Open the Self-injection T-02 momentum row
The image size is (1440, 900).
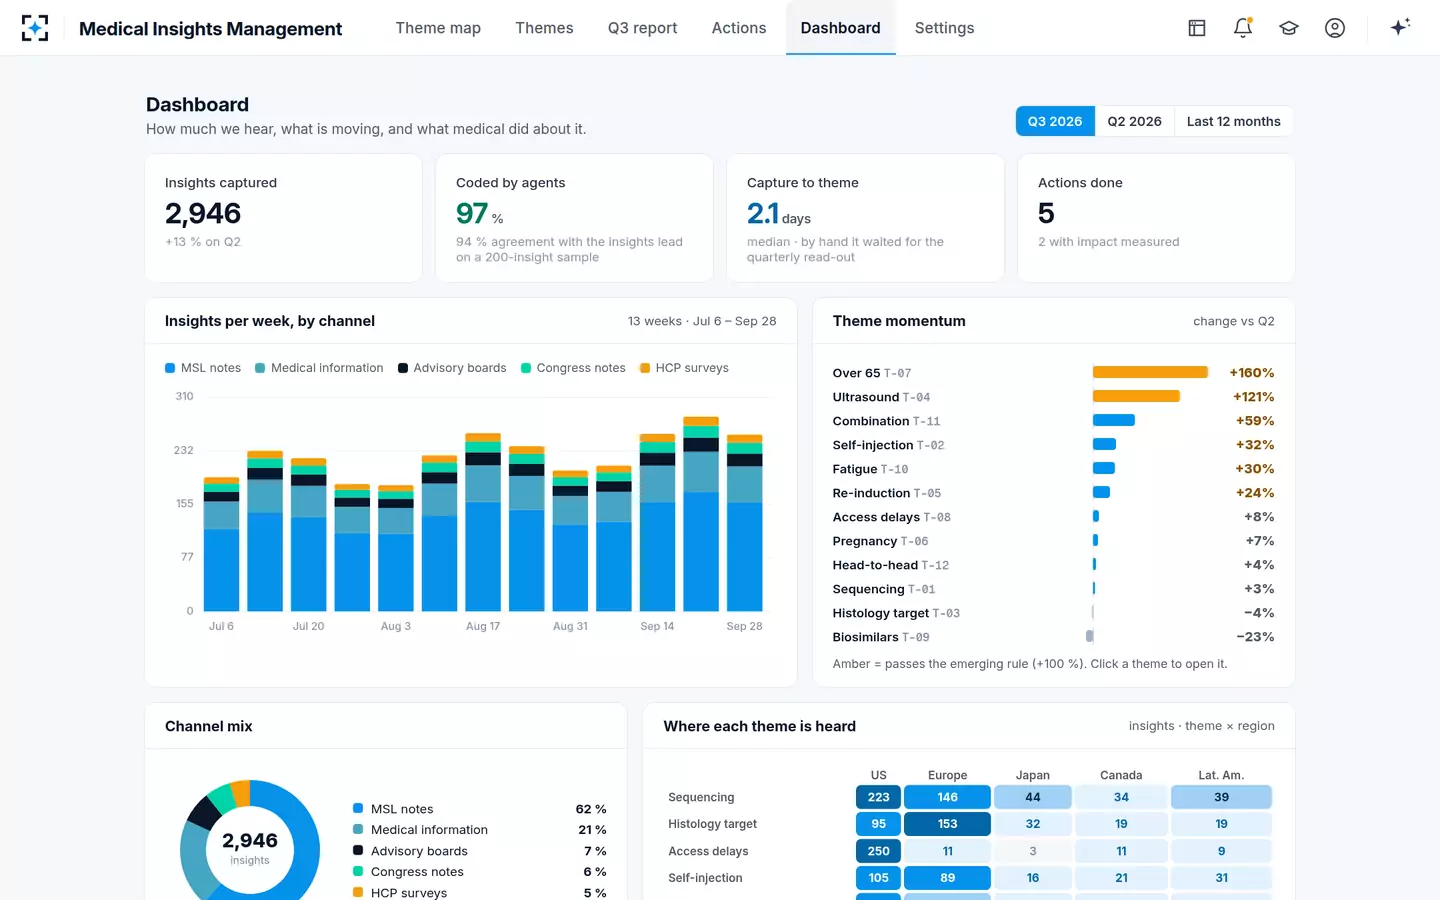point(1053,445)
